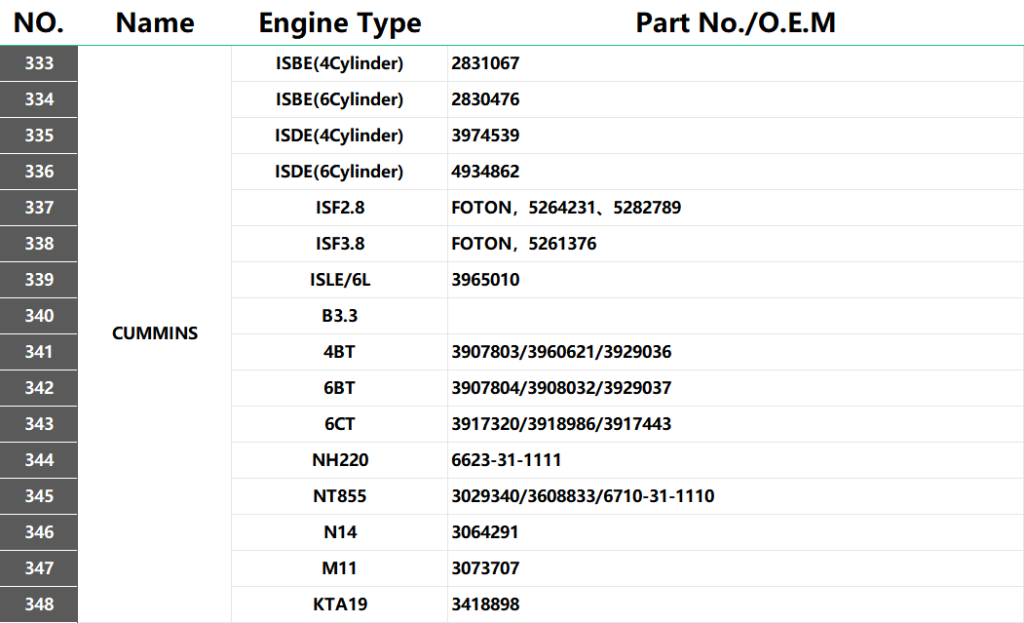Click the ISF2.8 engine type cell

[x=340, y=208]
